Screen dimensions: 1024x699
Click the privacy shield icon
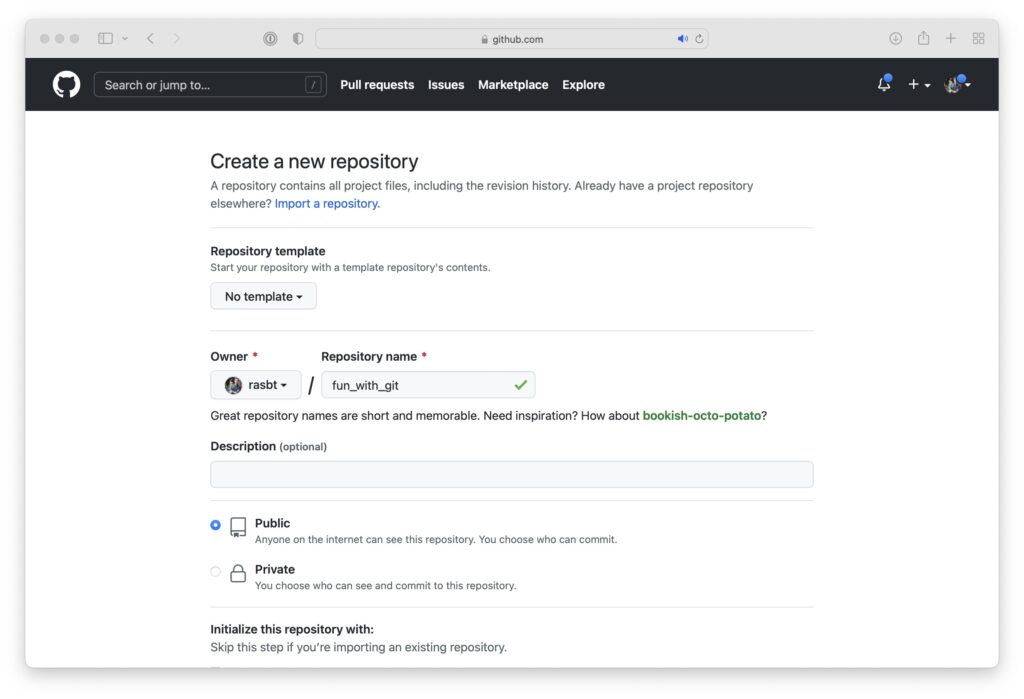pos(297,37)
